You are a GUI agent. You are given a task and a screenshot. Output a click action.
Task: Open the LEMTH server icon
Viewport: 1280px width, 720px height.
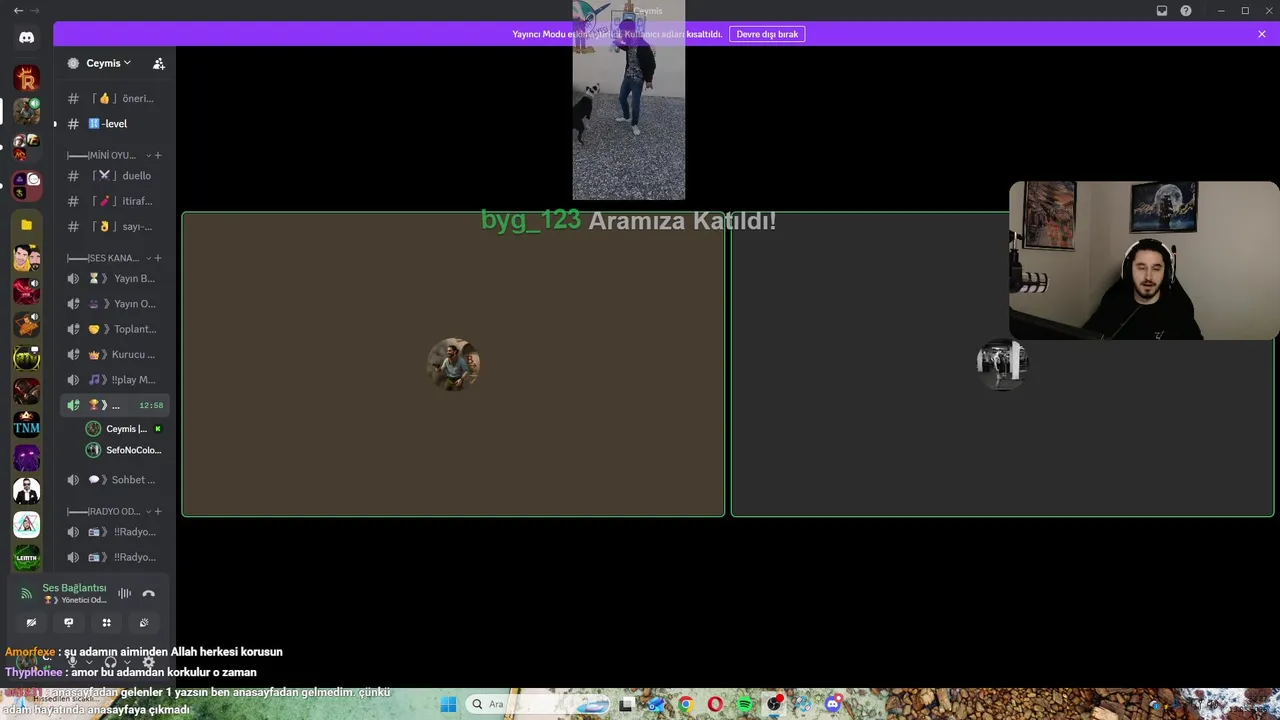[27, 557]
